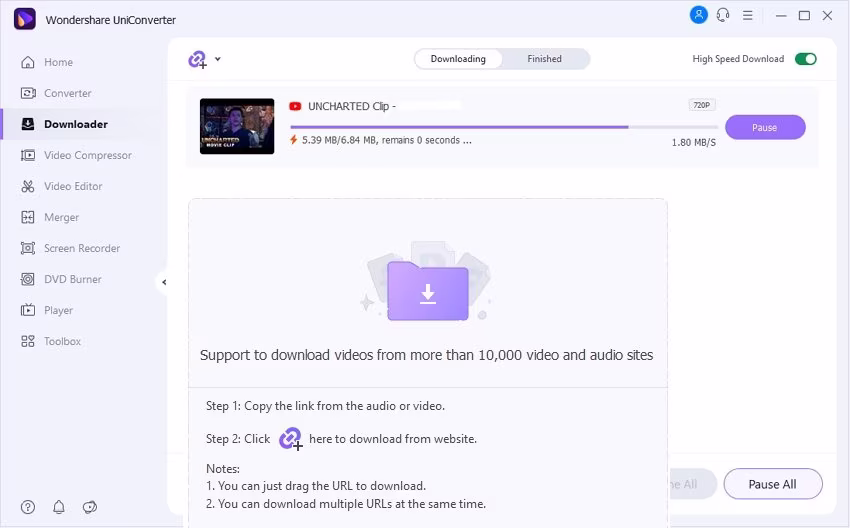Image resolution: width=850 pixels, height=528 pixels.
Task: Click the Wondershare UniConverter logo icon
Action: [x=25, y=20]
